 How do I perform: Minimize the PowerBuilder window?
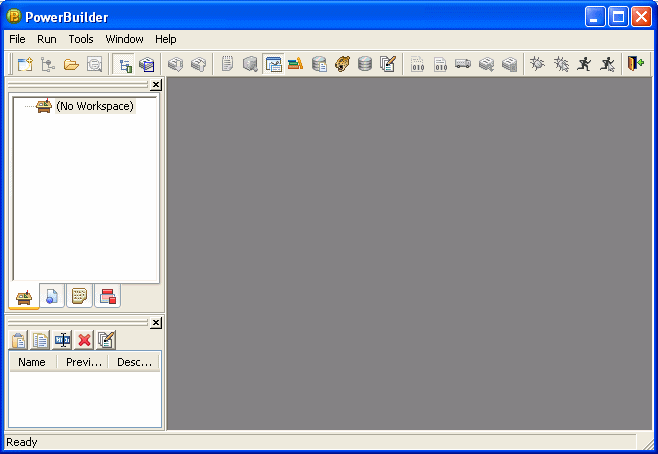click(595, 17)
